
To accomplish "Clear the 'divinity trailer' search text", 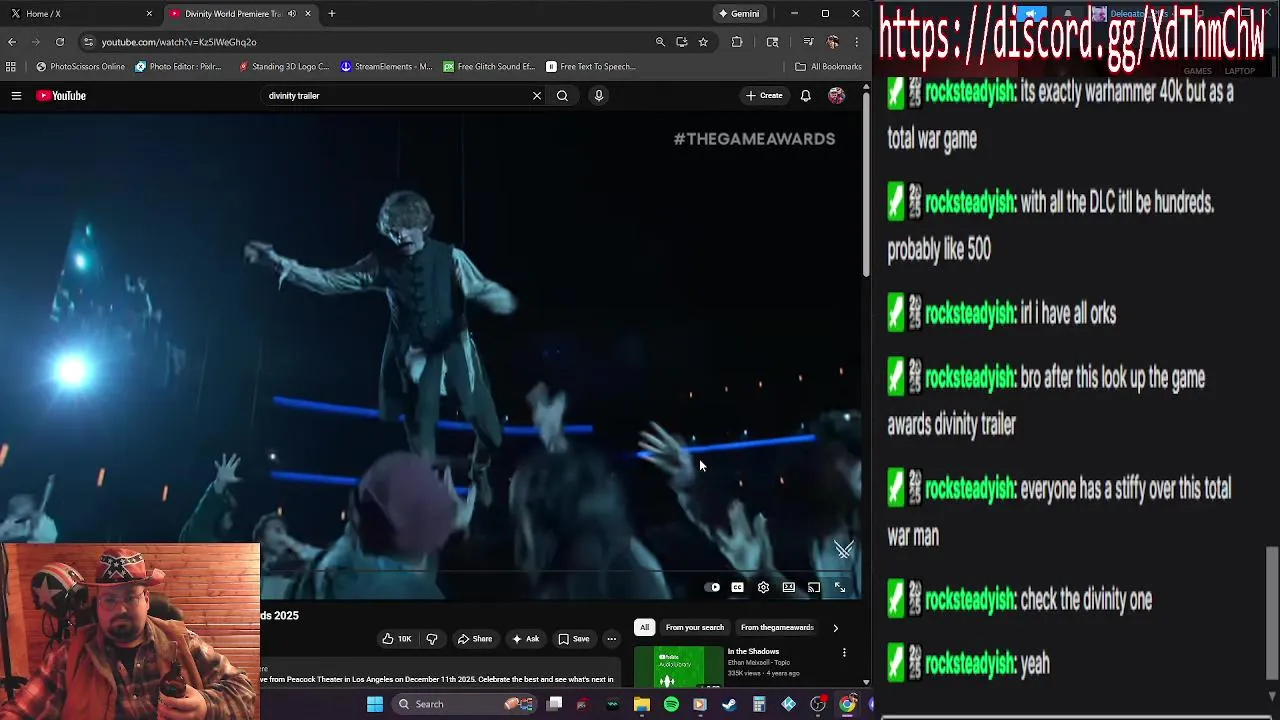I will tap(537, 96).
